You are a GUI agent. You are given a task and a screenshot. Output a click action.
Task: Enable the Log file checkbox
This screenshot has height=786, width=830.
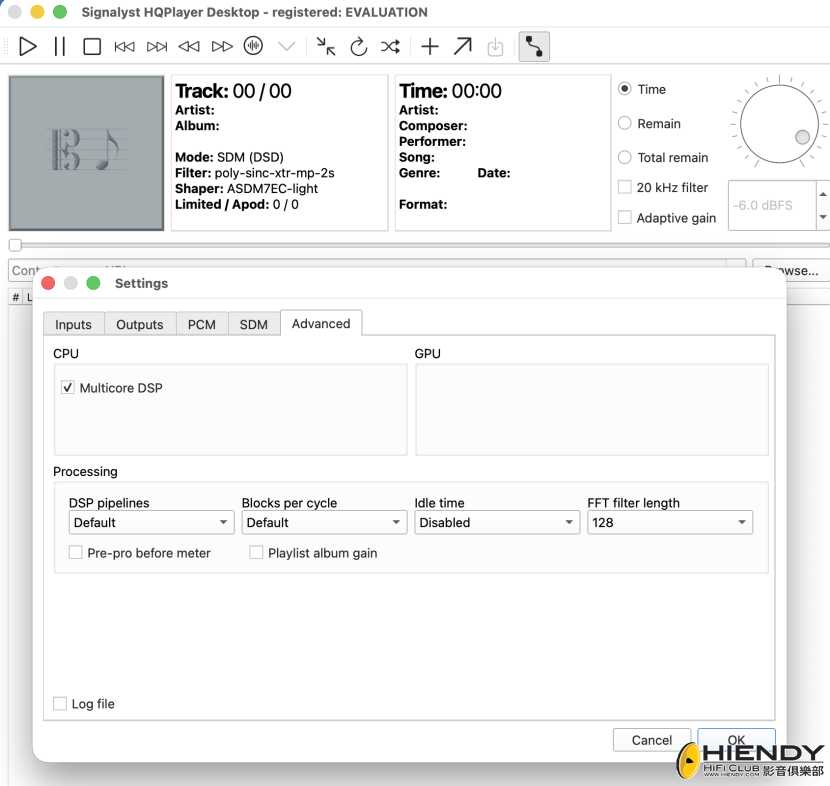pyautogui.click(x=60, y=703)
